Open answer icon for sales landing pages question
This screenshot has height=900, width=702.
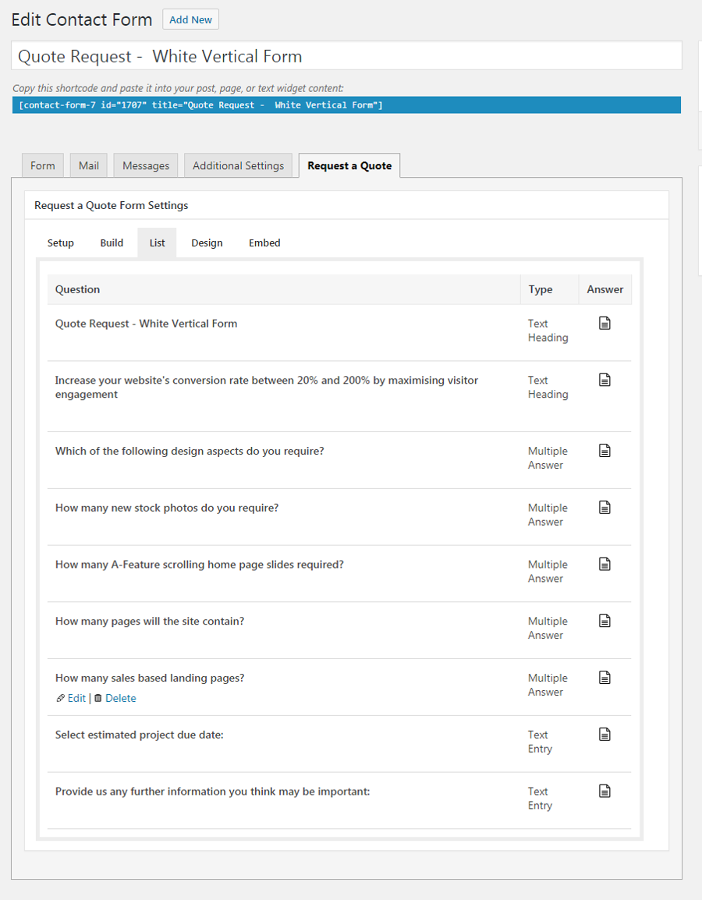[604, 678]
